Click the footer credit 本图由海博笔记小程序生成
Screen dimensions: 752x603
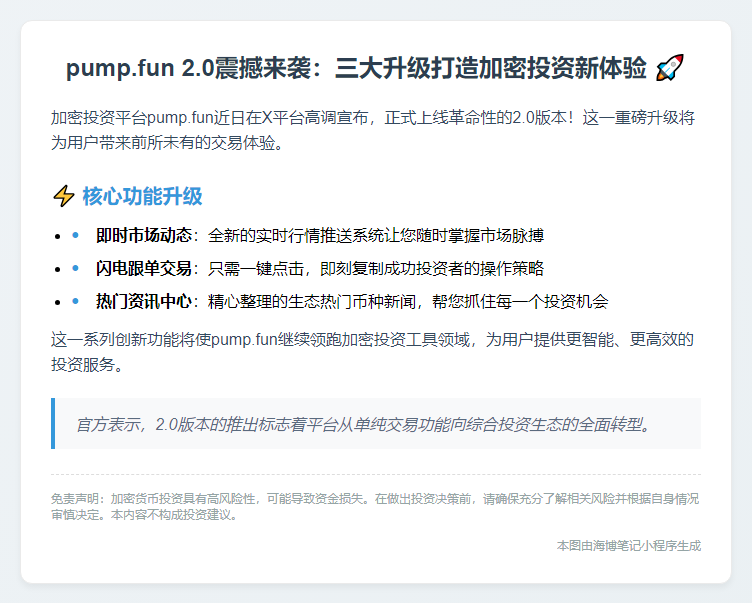(629, 546)
